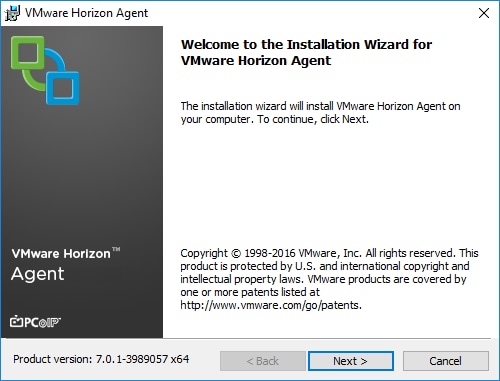This screenshot has height=381, width=500.
Task: Click the Product version 7.0.1-3989057 x64 text
Action: pyautogui.click(x=101, y=359)
